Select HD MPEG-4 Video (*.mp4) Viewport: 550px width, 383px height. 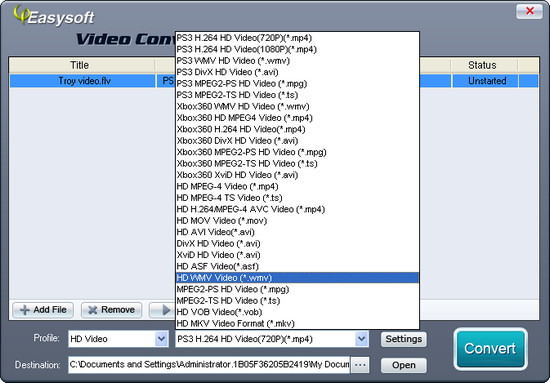297,187
